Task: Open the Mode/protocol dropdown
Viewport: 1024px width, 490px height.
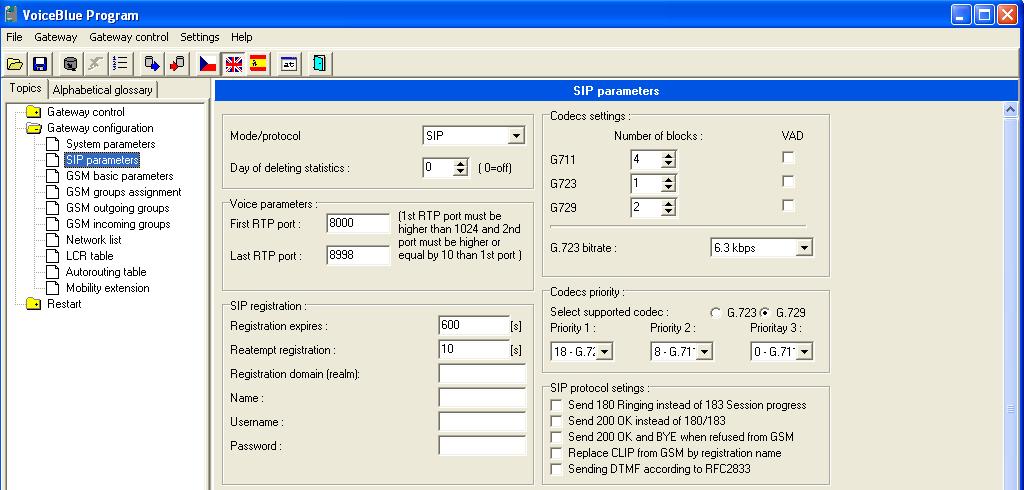Action: (x=516, y=136)
